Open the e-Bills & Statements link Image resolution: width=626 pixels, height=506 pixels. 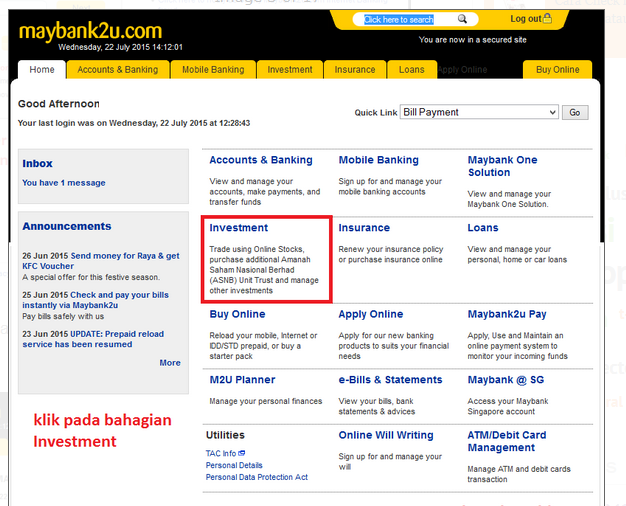[390, 379]
